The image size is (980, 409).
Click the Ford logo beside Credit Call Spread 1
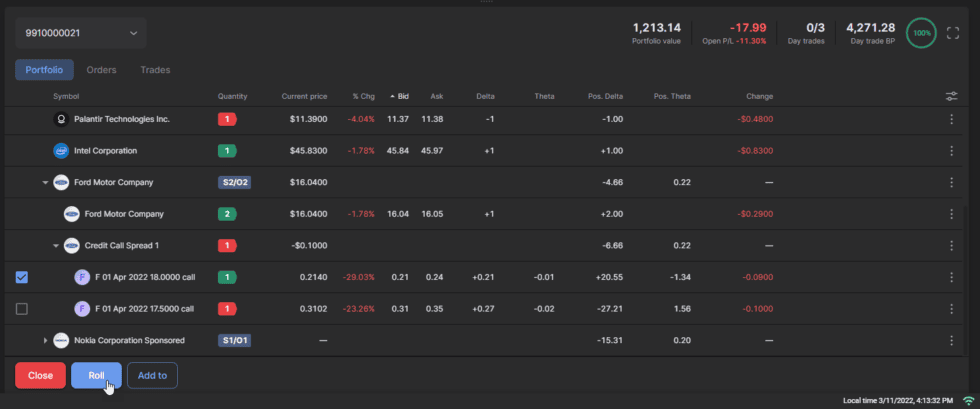tap(72, 246)
